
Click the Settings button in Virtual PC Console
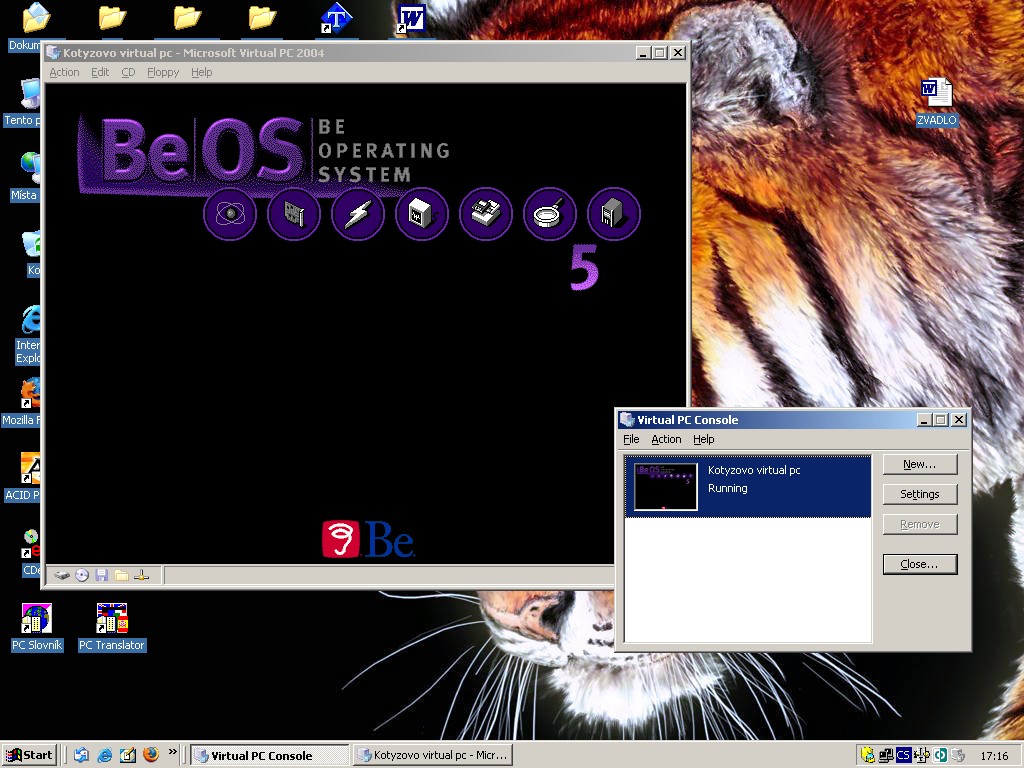coord(920,494)
